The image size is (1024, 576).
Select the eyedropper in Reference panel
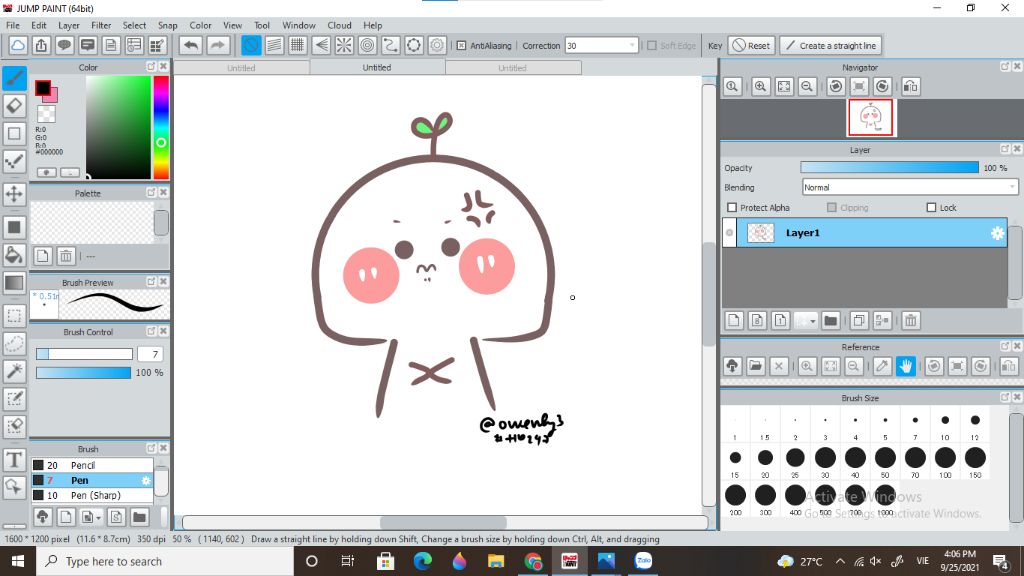pyautogui.click(x=882, y=366)
